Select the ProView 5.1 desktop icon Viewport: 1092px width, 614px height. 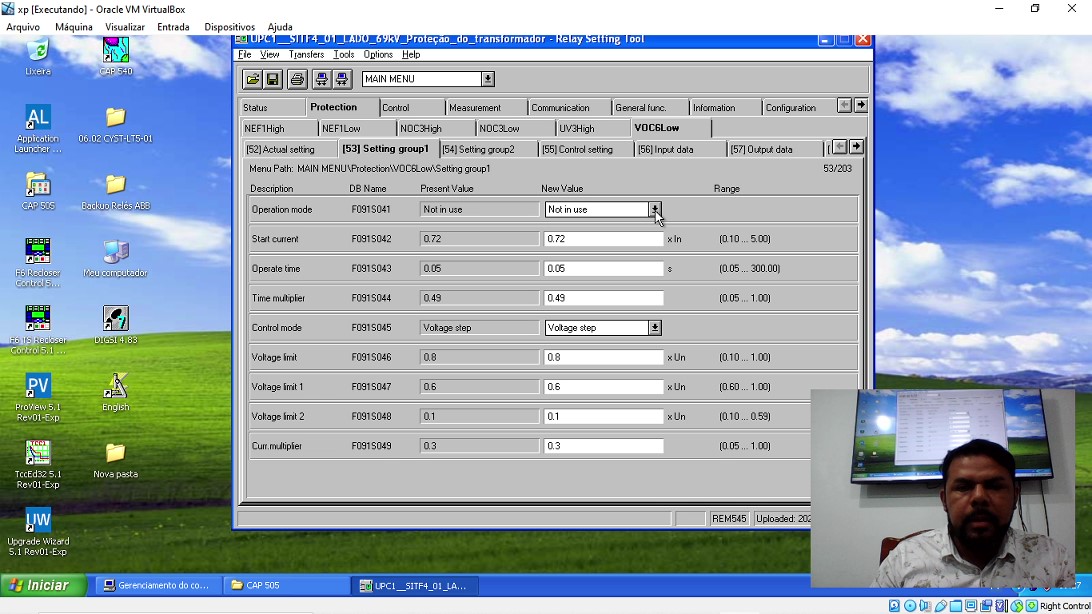pos(38,388)
